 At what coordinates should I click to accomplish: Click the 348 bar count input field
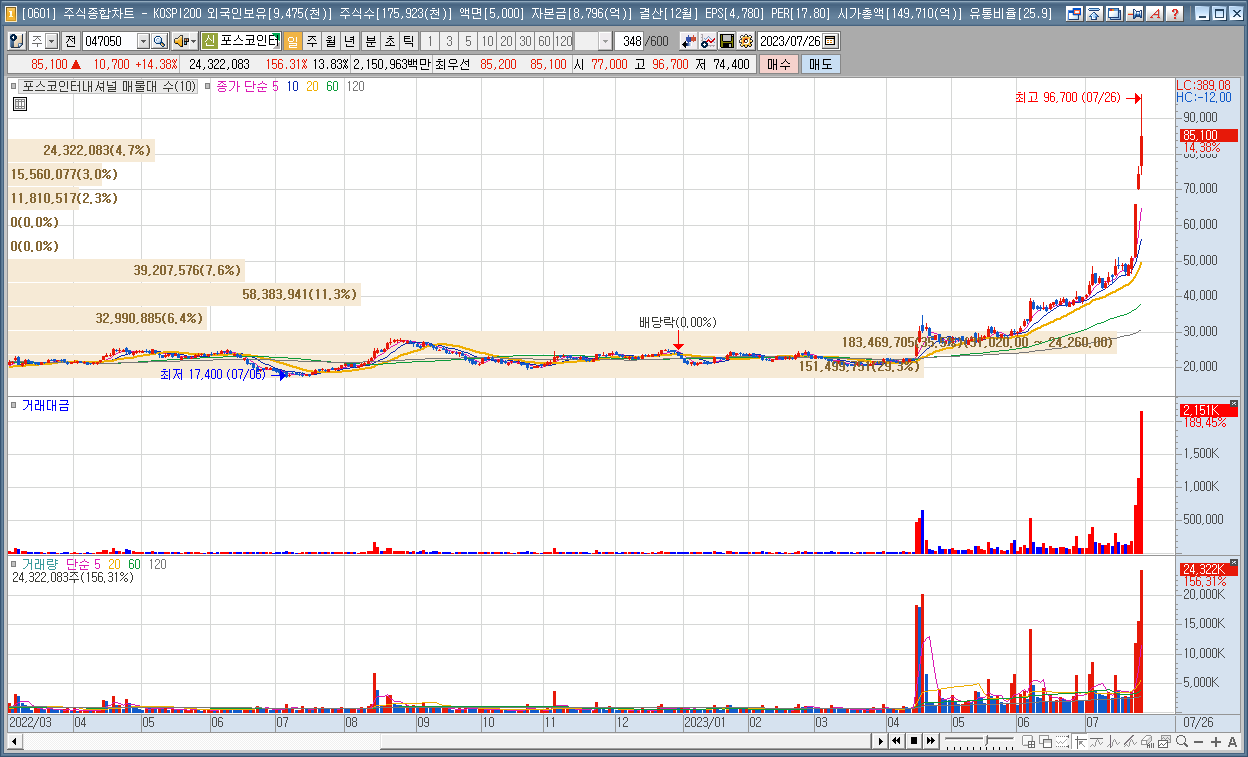[631, 41]
